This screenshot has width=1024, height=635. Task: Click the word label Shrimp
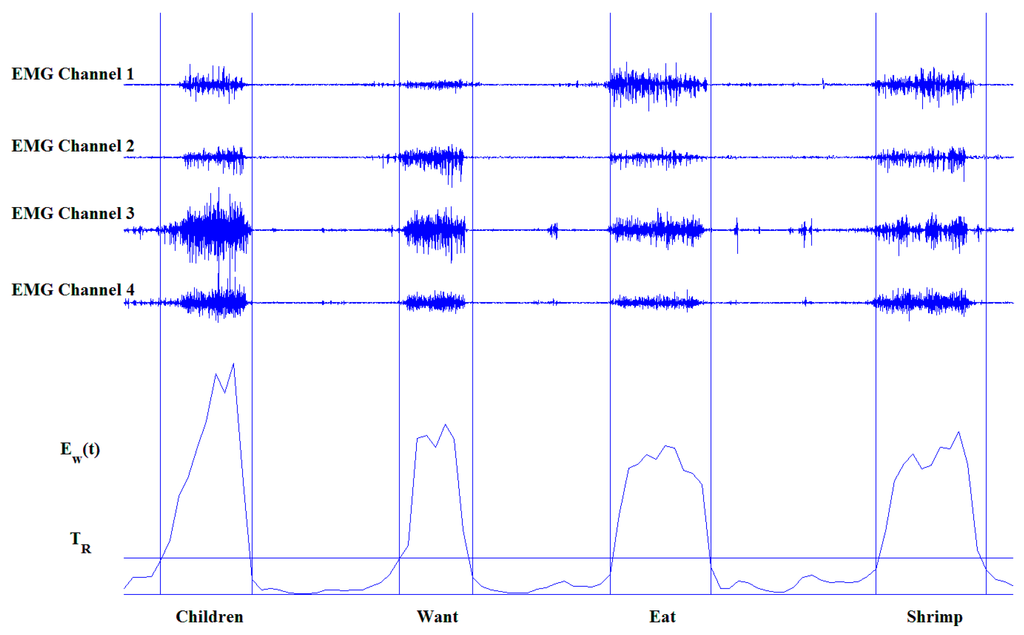click(935, 617)
